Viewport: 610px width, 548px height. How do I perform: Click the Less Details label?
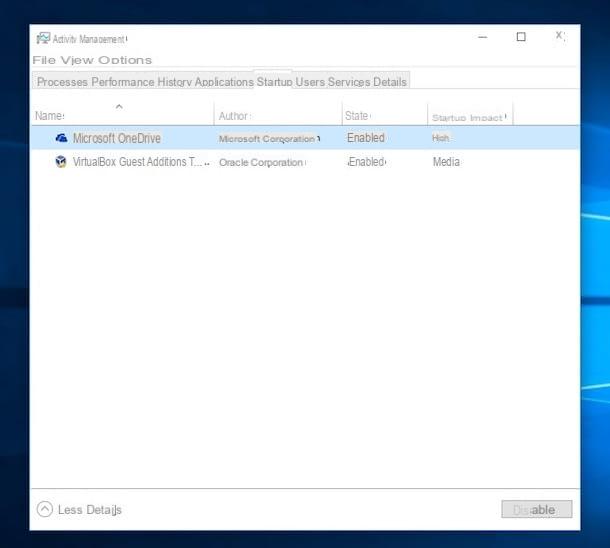90,509
